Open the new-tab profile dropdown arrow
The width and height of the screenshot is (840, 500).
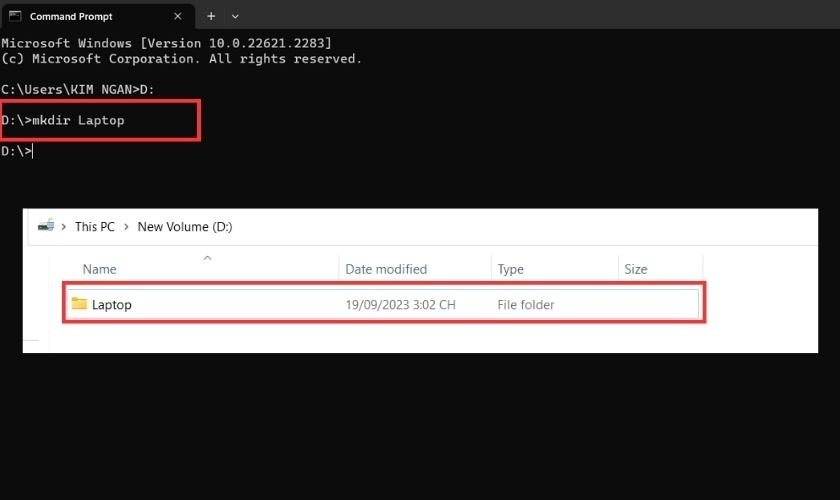pyautogui.click(x=236, y=17)
